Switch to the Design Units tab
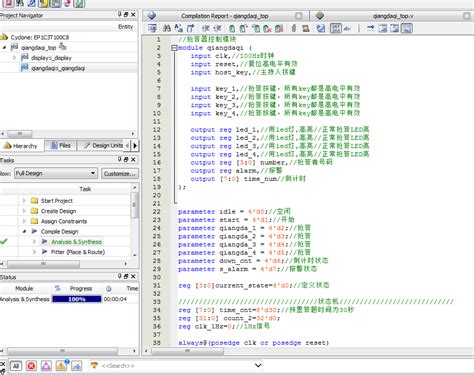Viewport: 474px width, 375px height. pyautogui.click(x=103, y=146)
